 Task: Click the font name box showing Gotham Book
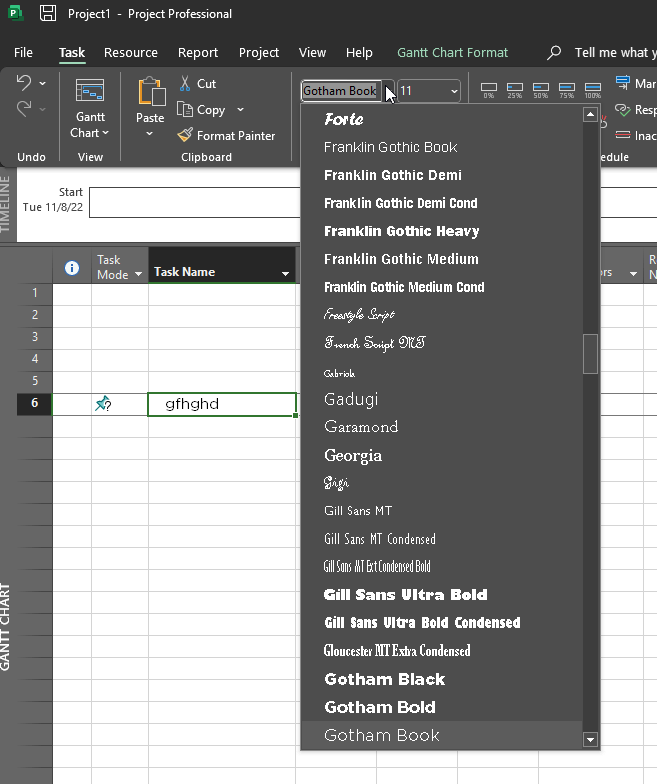pyautogui.click(x=342, y=91)
